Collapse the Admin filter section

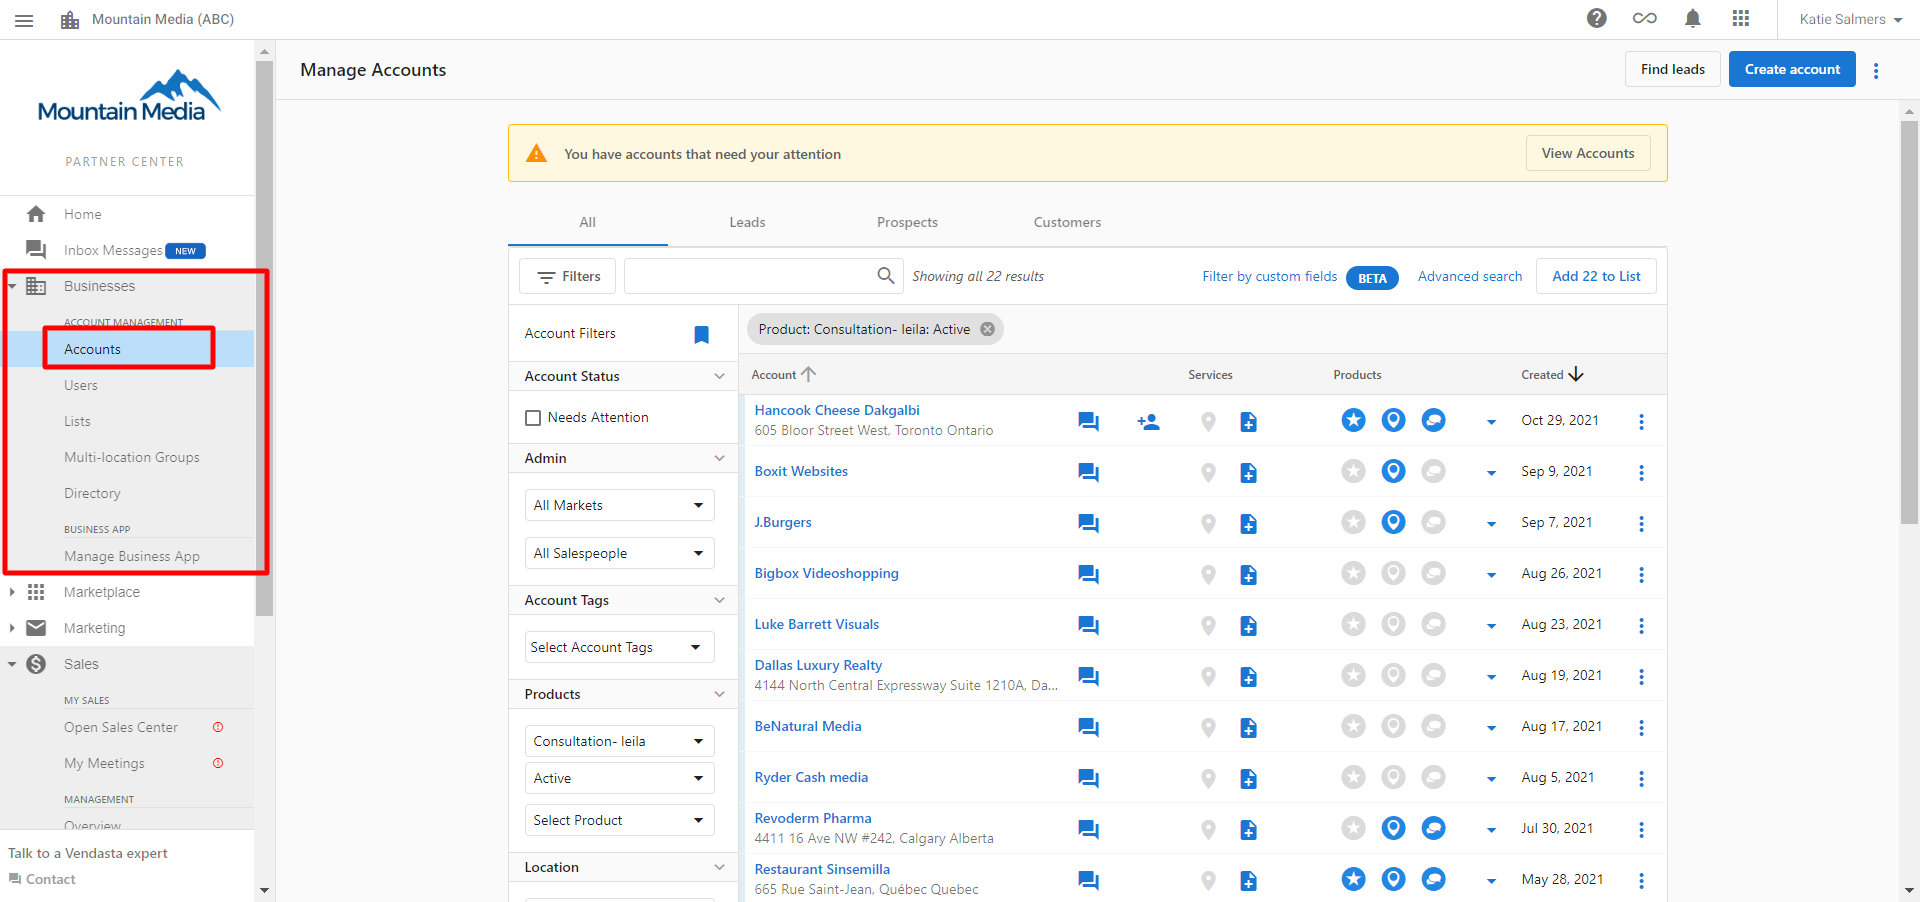(719, 458)
